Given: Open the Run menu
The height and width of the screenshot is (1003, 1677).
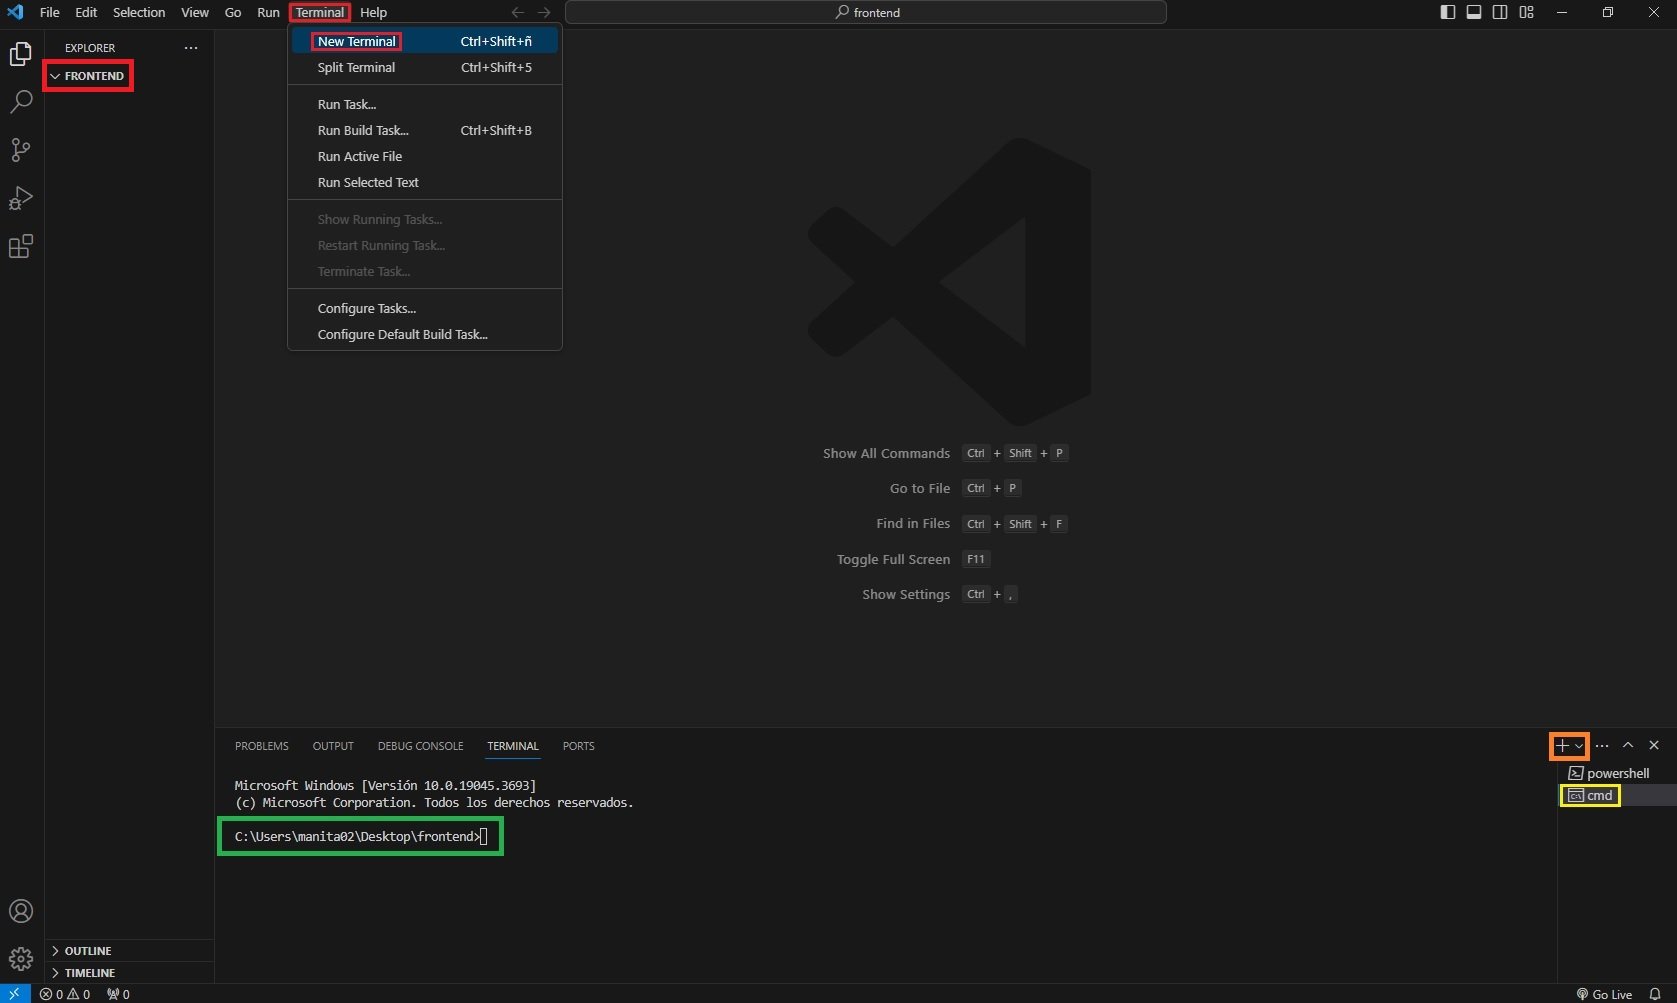Looking at the screenshot, I should coord(268,12).
